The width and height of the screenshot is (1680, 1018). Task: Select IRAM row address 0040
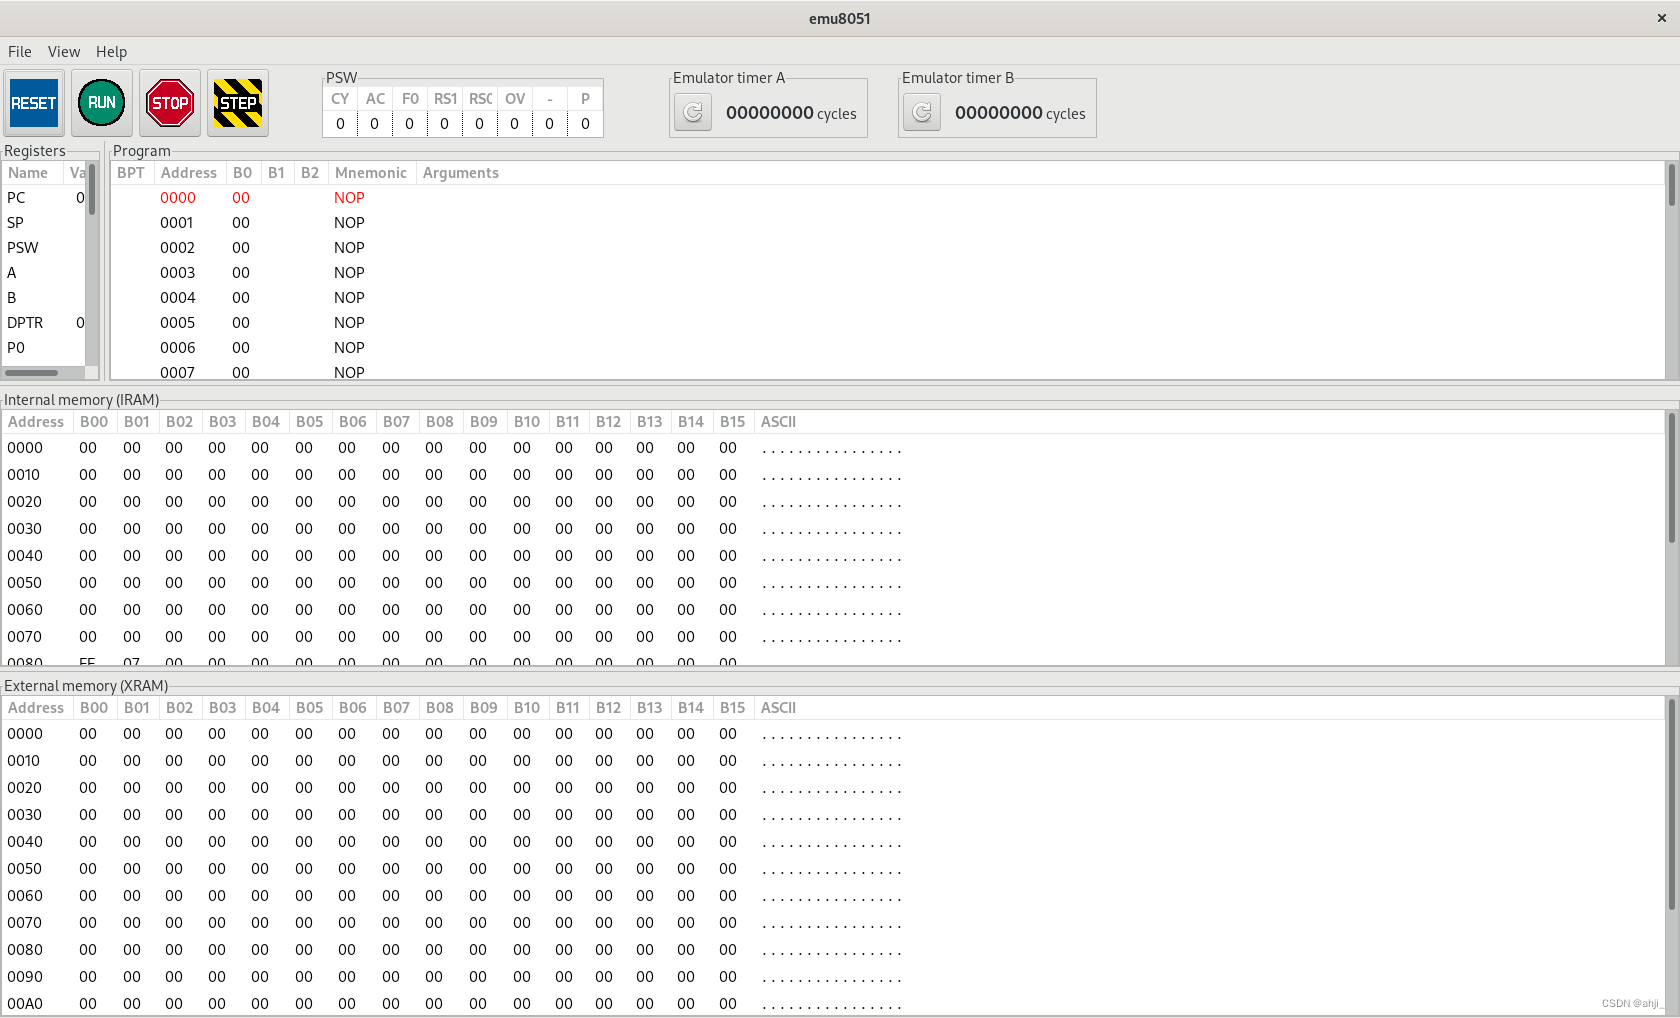tap(833, 556)
